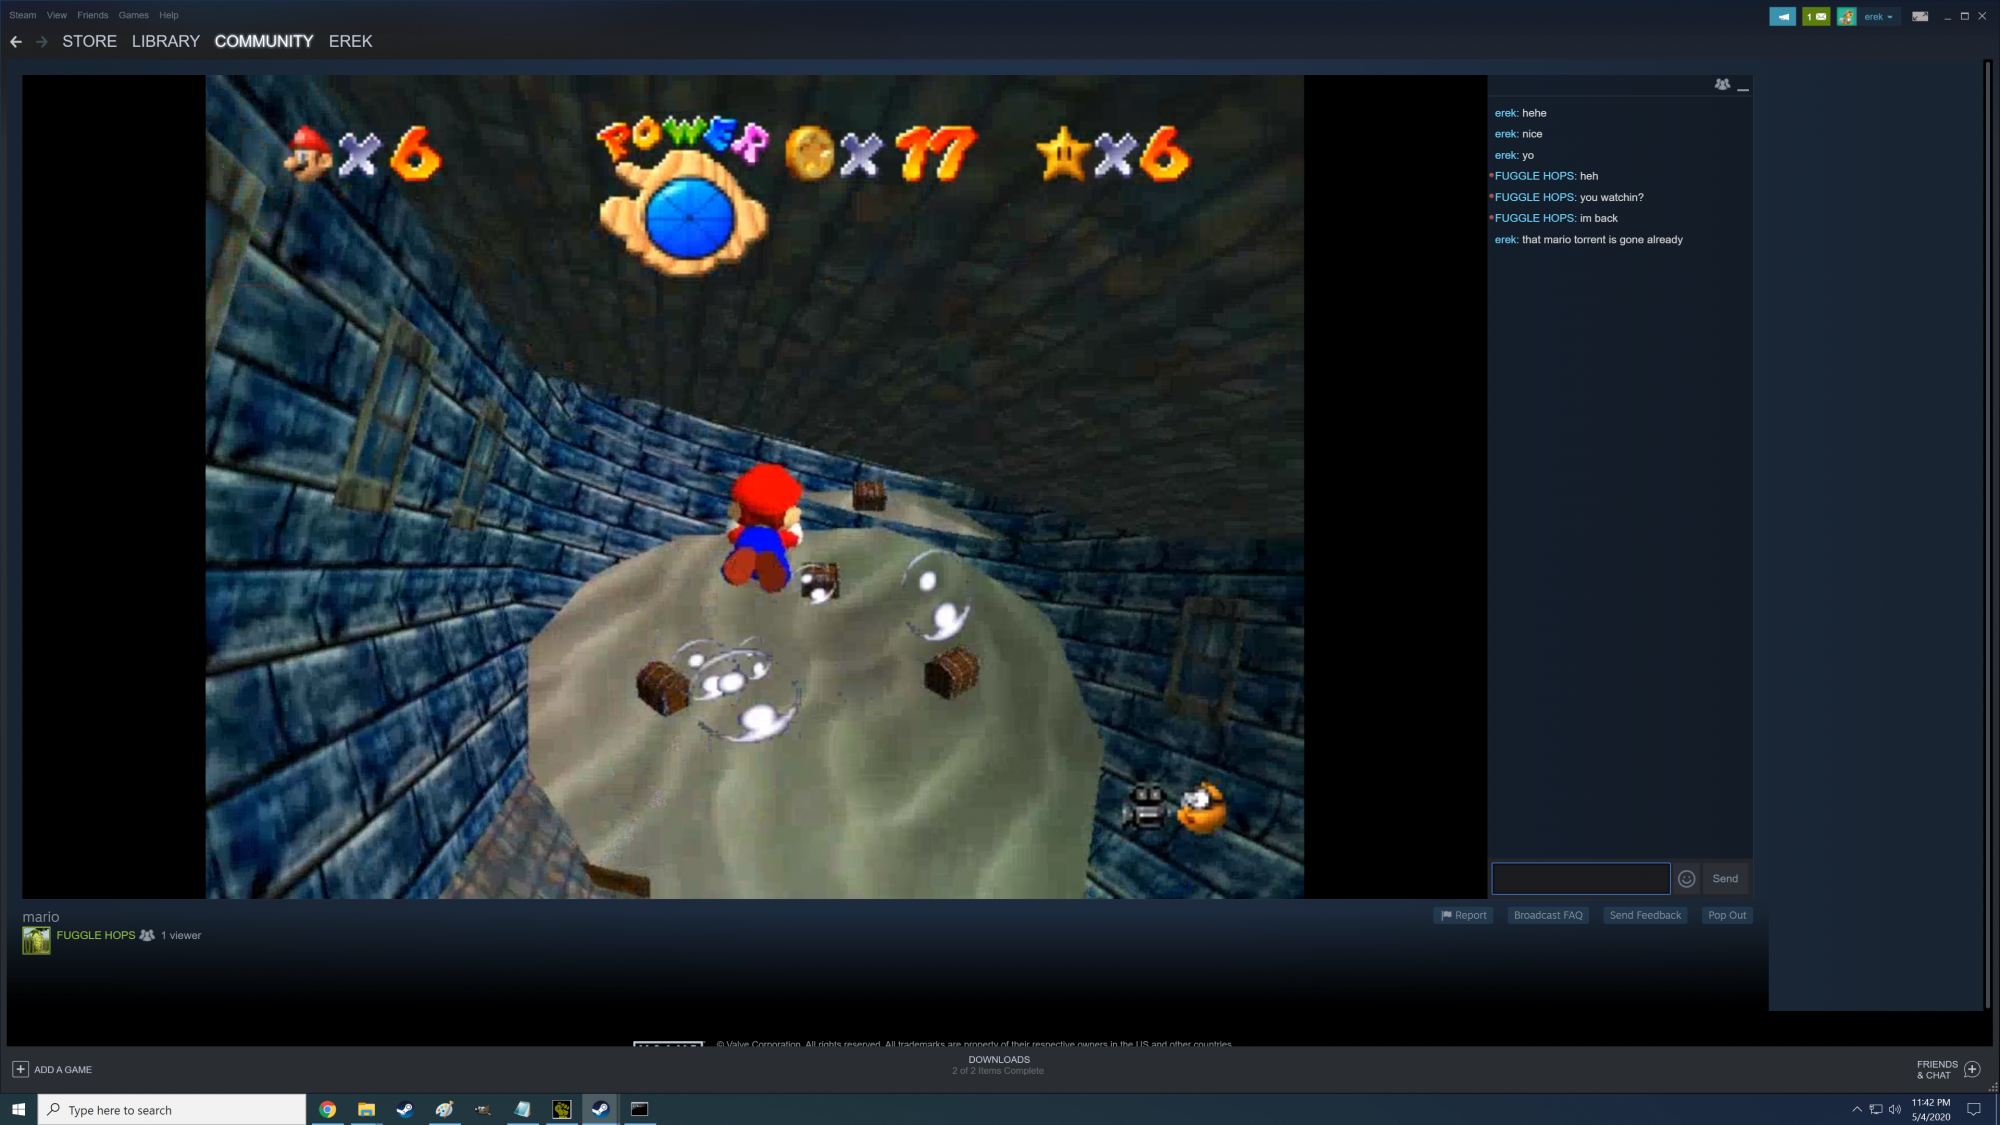Report this broadcast

pos(1463,915)
